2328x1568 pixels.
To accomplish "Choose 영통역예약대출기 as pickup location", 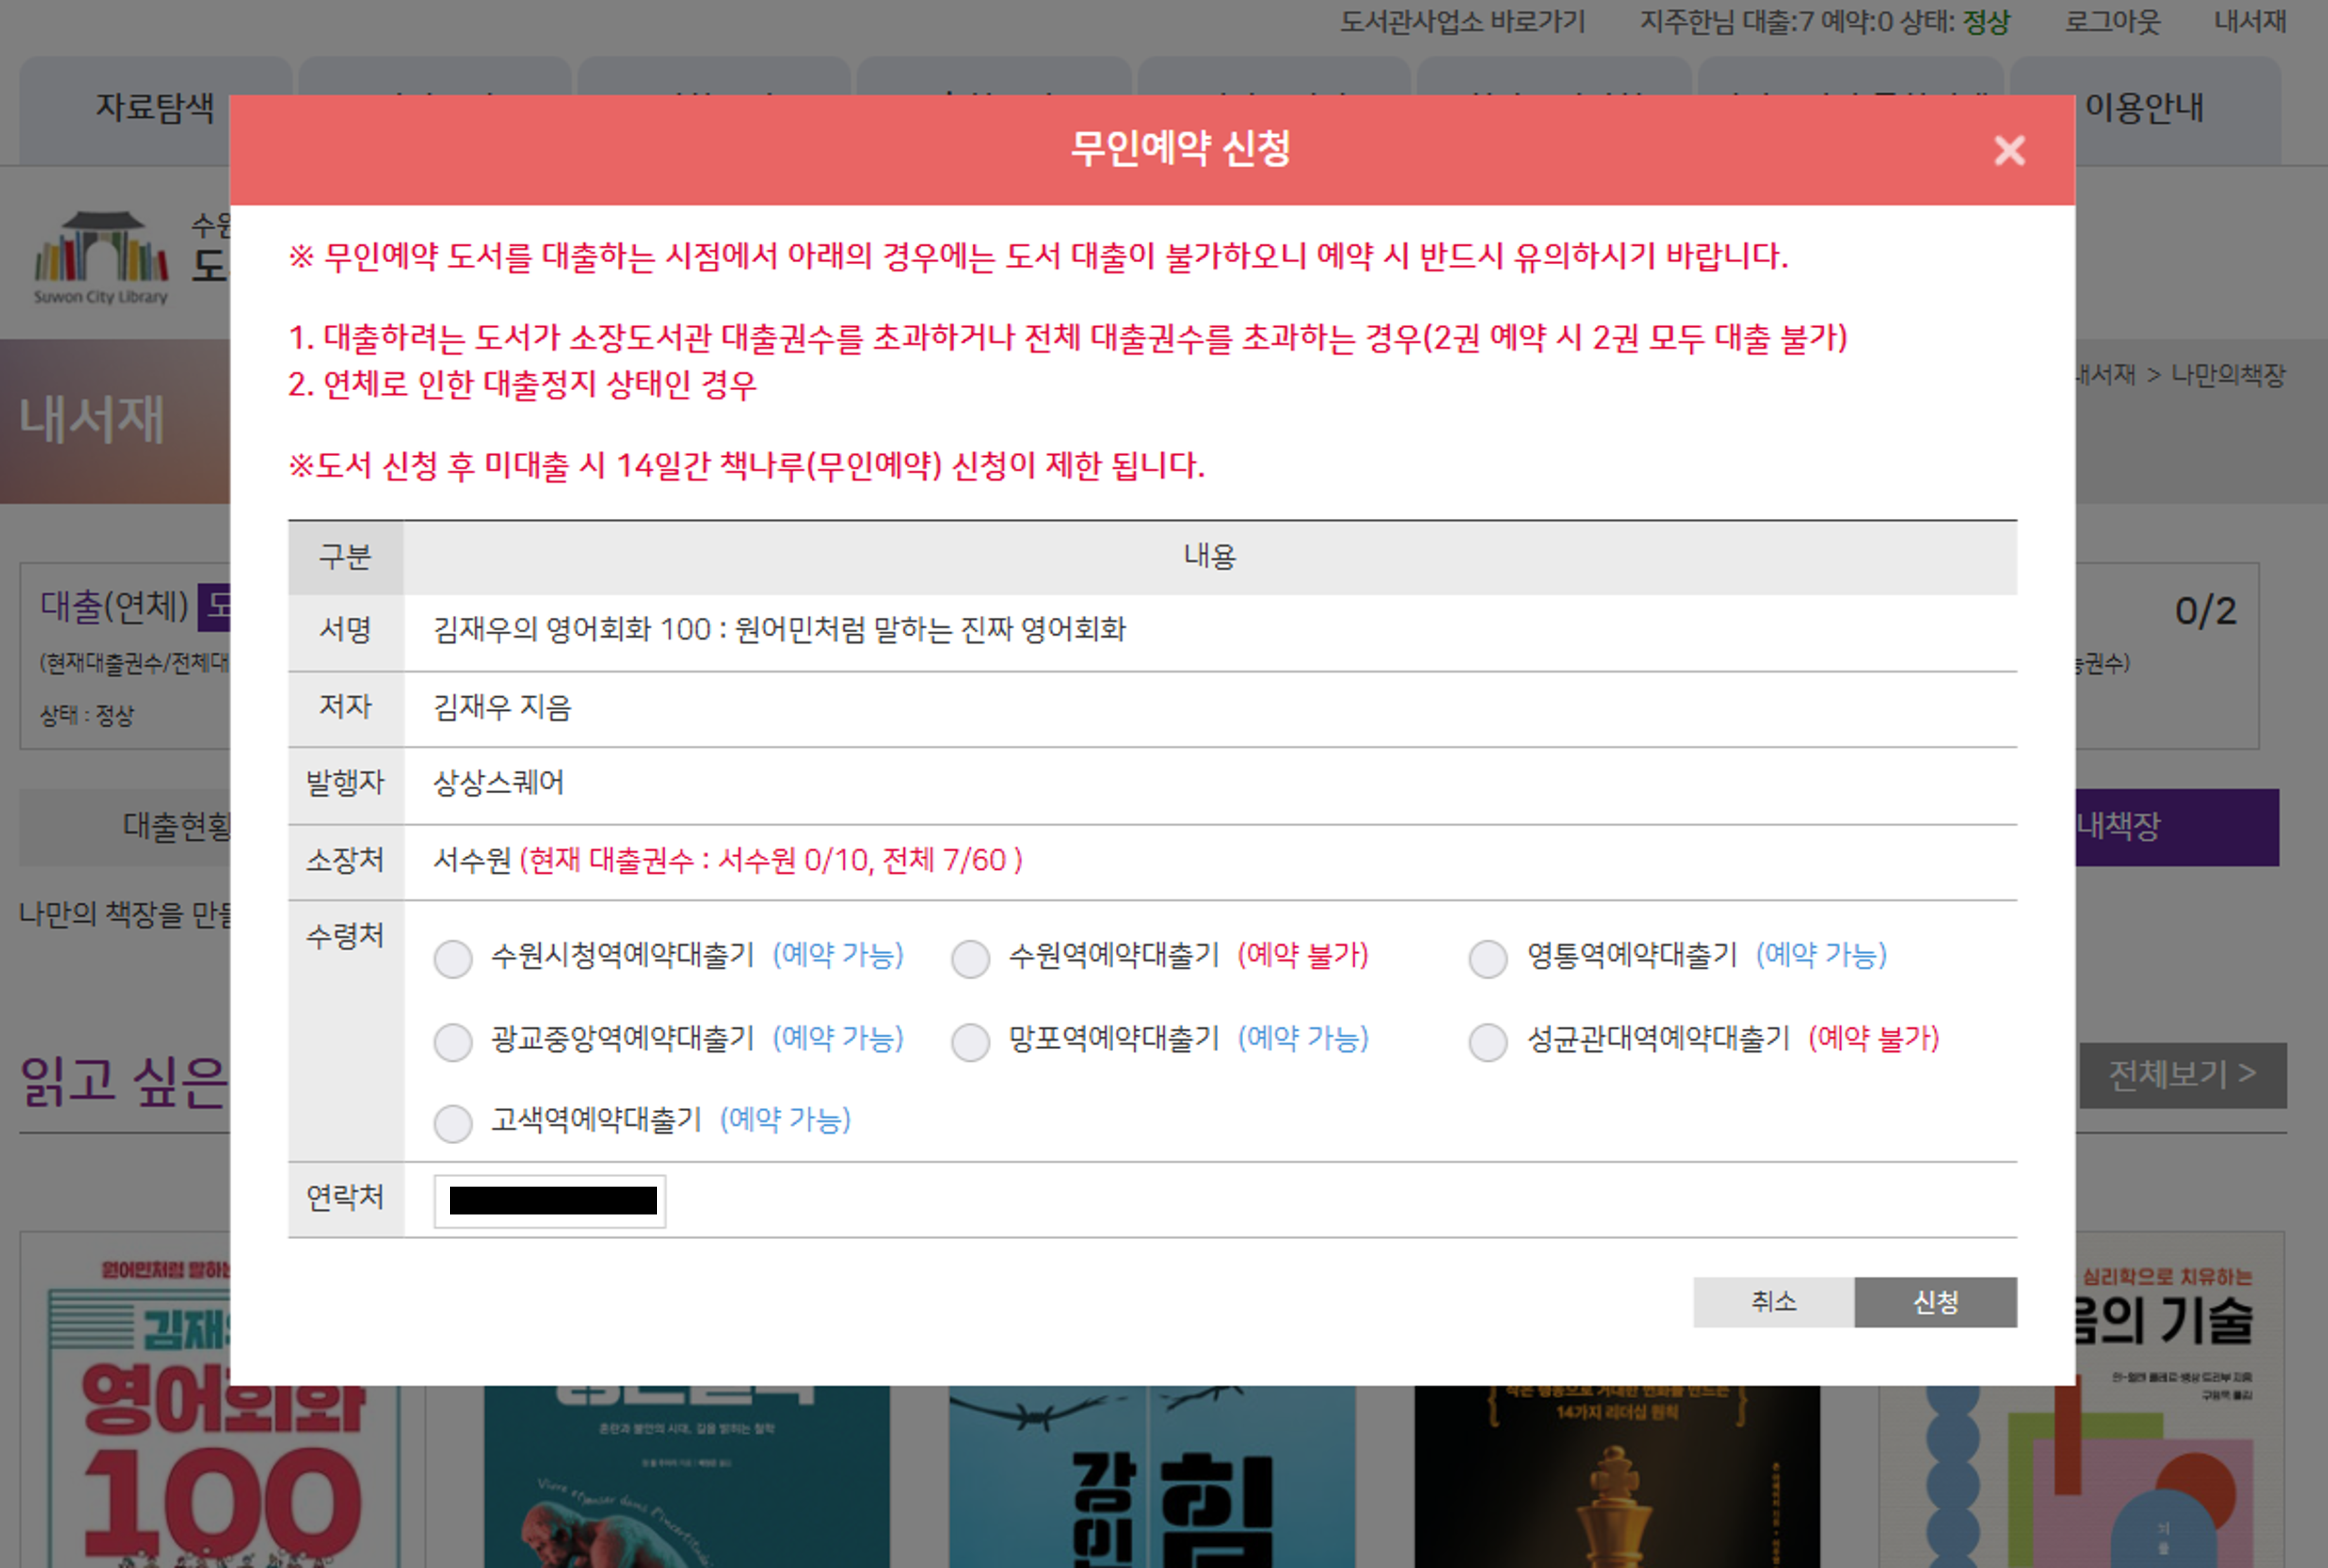I will 1487,958.
